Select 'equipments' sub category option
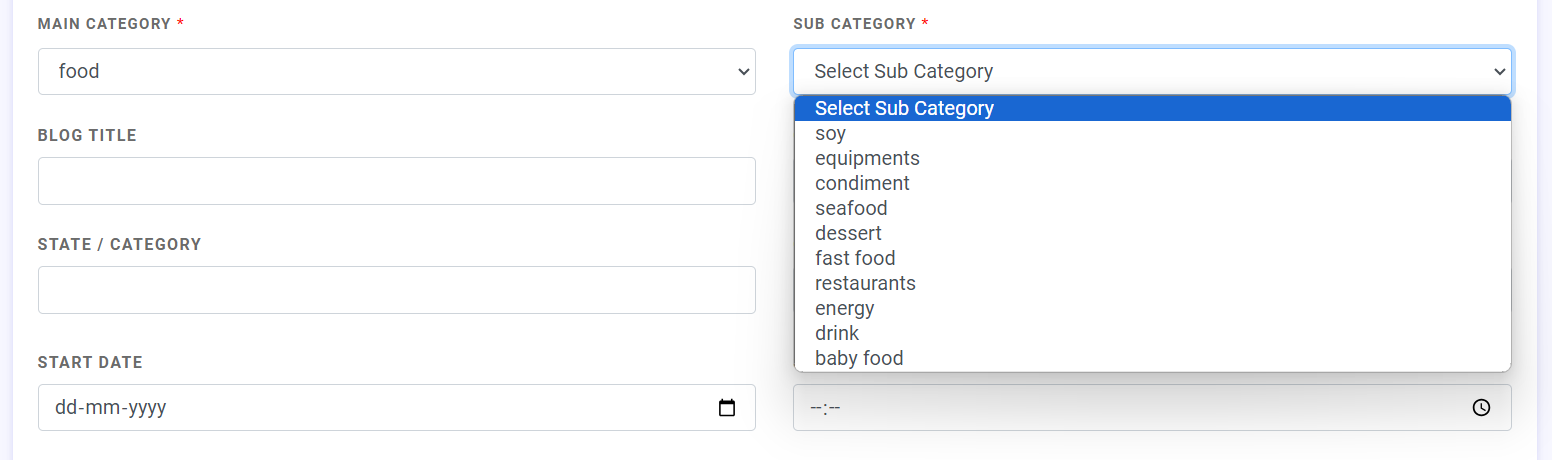This screenshot has height=460, width=1552. click(x=867, y=158)
